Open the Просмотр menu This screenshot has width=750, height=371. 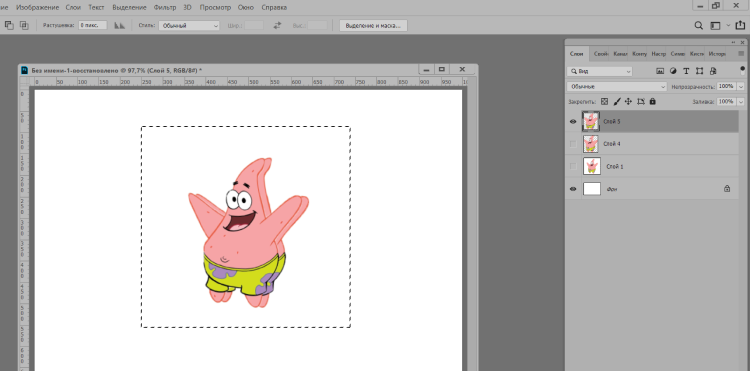[215, 8]
